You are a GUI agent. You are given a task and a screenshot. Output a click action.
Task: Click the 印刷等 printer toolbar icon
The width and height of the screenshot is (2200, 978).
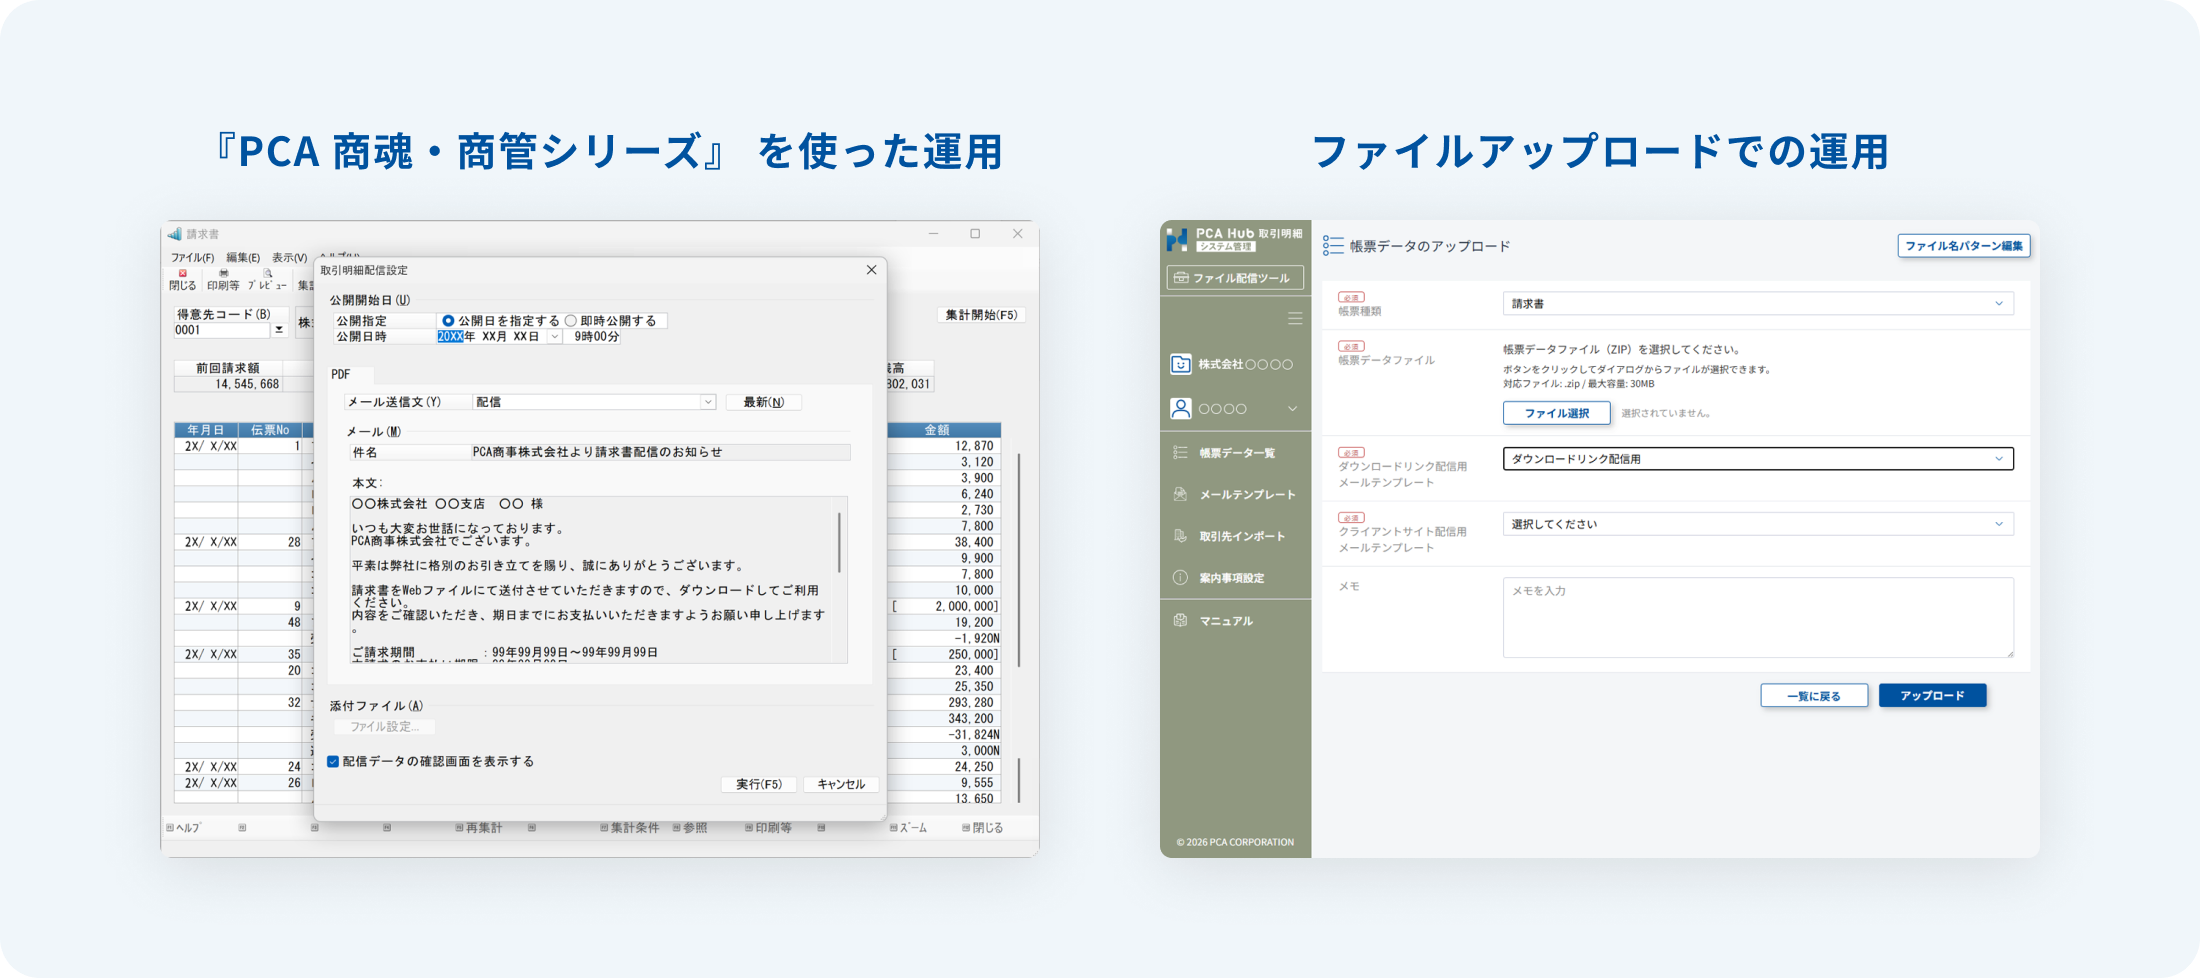[x=223, y=273]
